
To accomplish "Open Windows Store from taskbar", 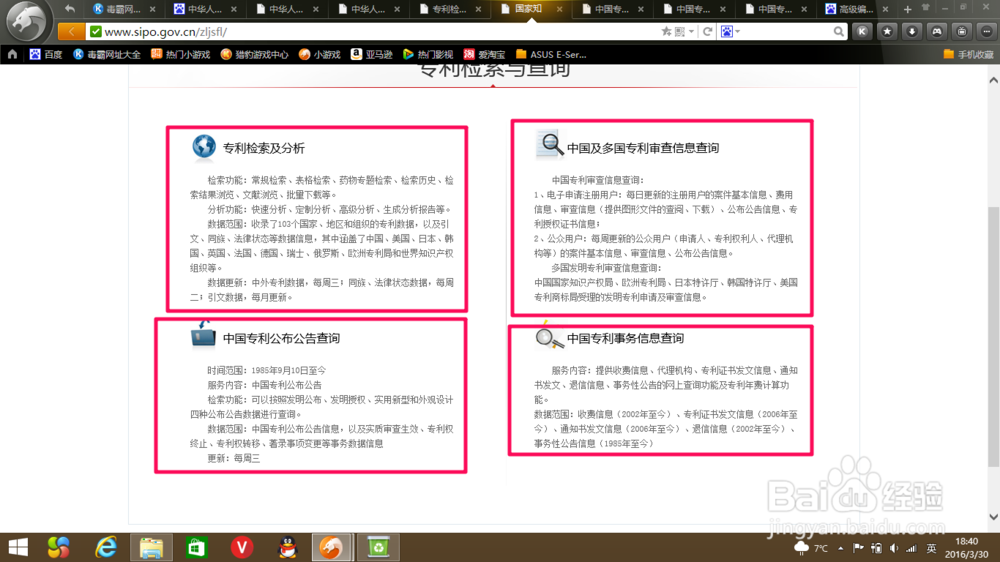I will pyautogui.click(x=196, y=547).
